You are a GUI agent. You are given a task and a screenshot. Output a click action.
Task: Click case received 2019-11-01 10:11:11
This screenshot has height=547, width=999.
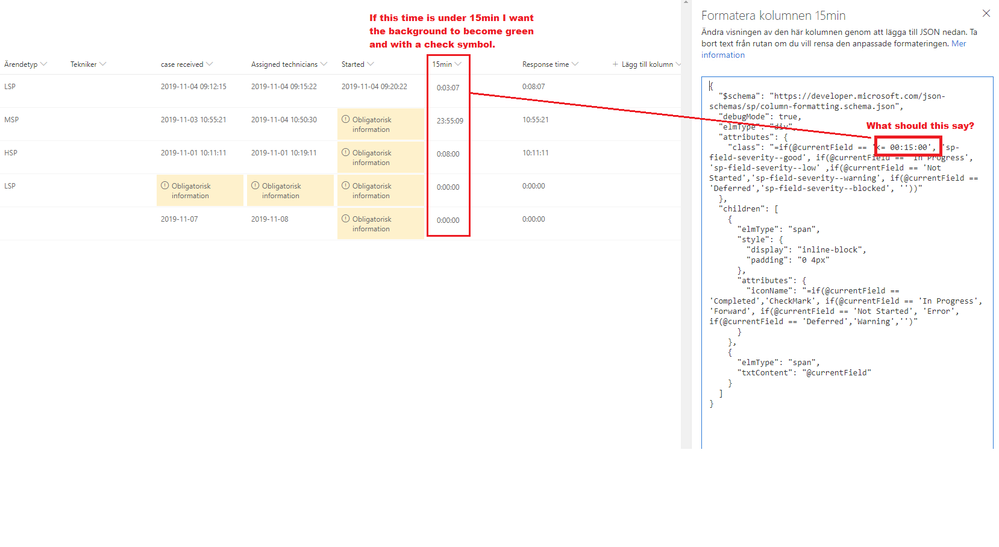tap(193, 153)
